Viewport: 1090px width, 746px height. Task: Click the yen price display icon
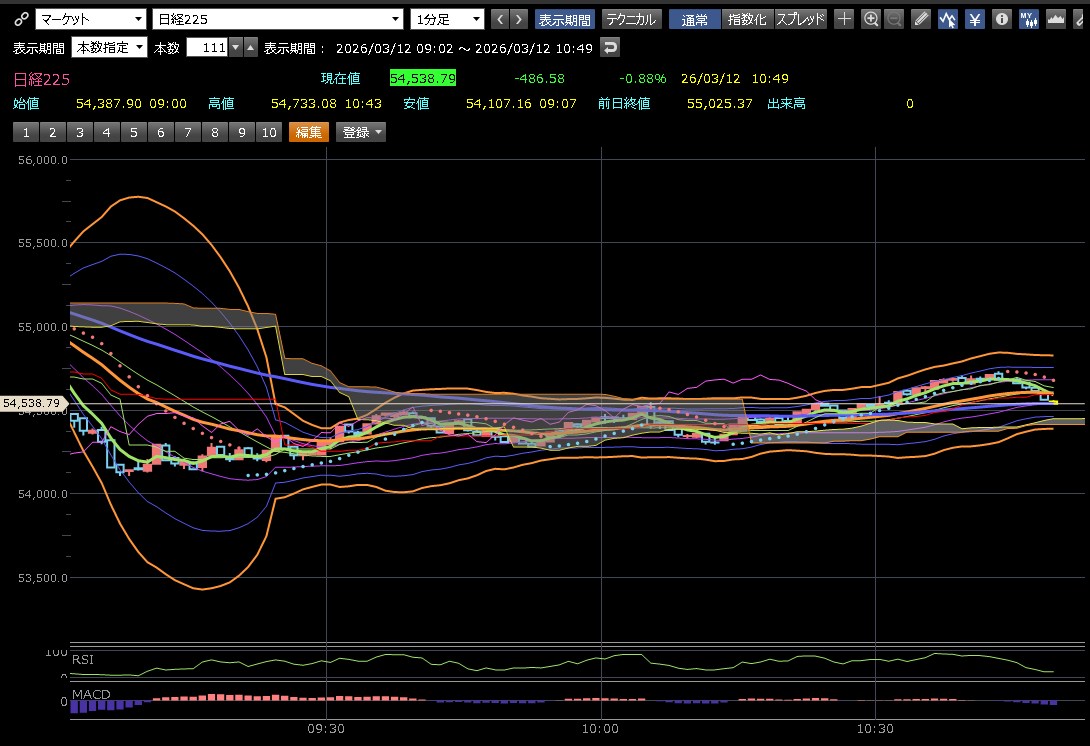coord(974,19)
